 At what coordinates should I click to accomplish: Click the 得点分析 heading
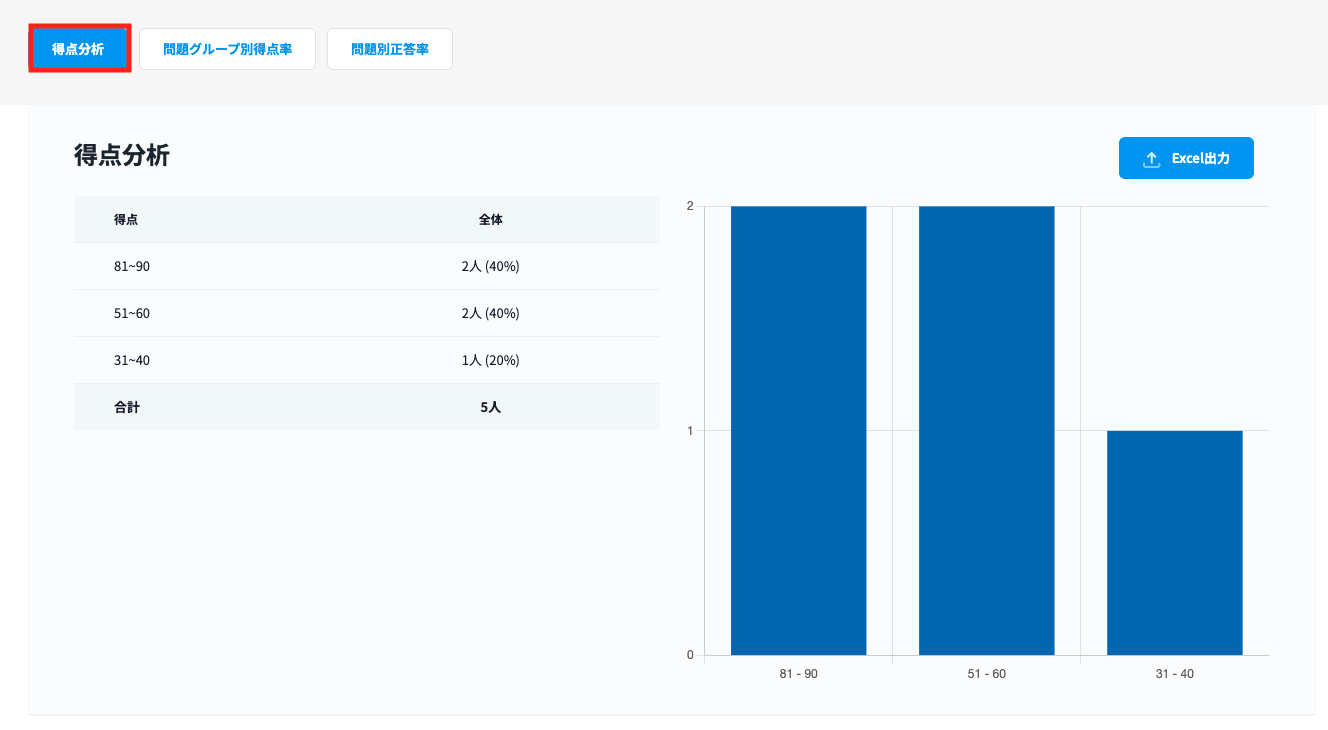click(122, 155)
